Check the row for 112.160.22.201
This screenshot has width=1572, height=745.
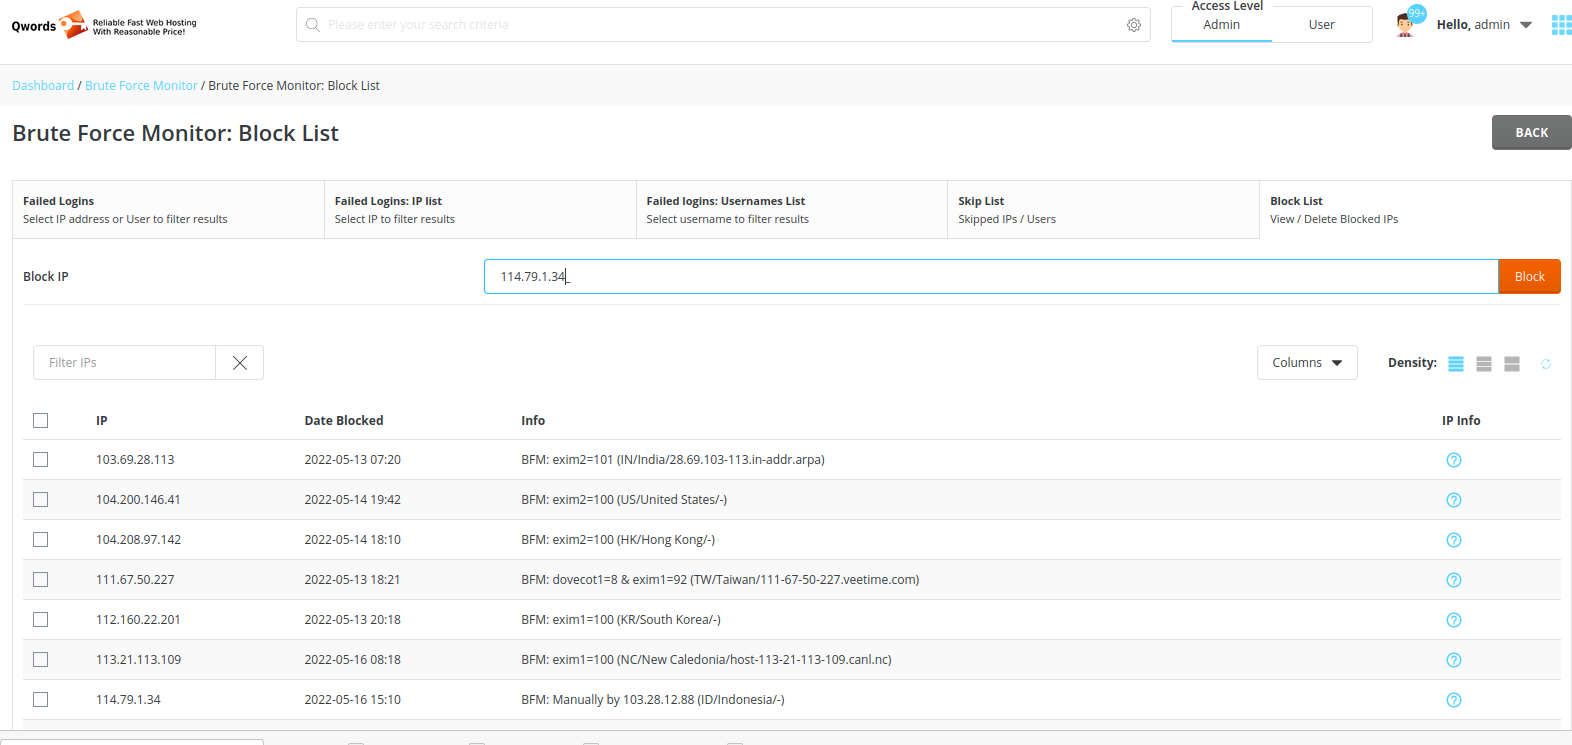point(41,620)
